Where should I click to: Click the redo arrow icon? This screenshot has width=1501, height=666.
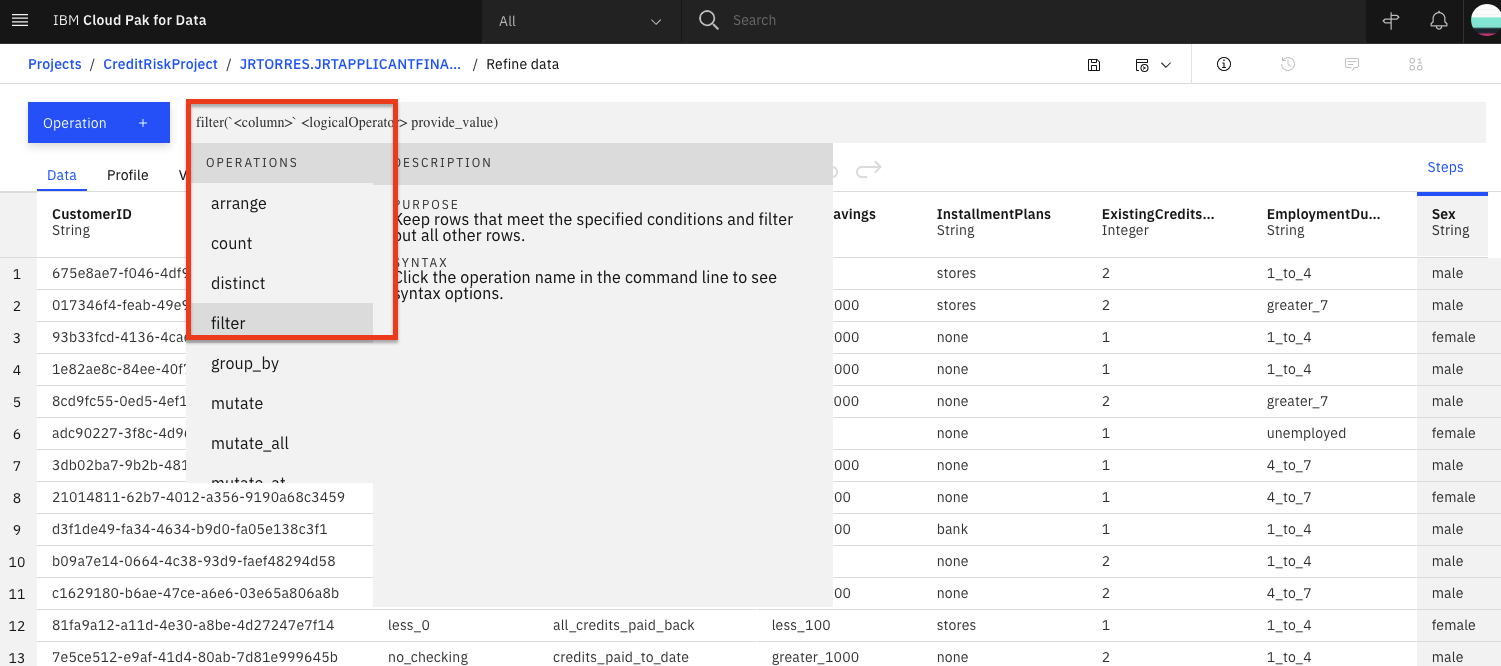869,169
